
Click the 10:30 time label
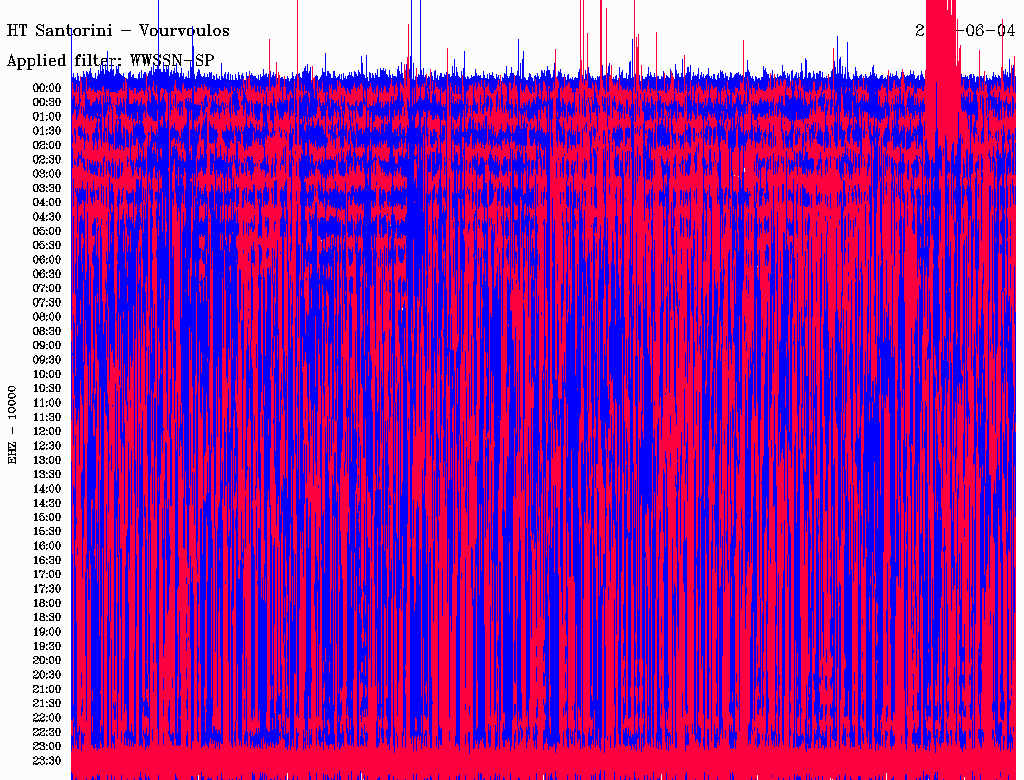coord(47,388)
